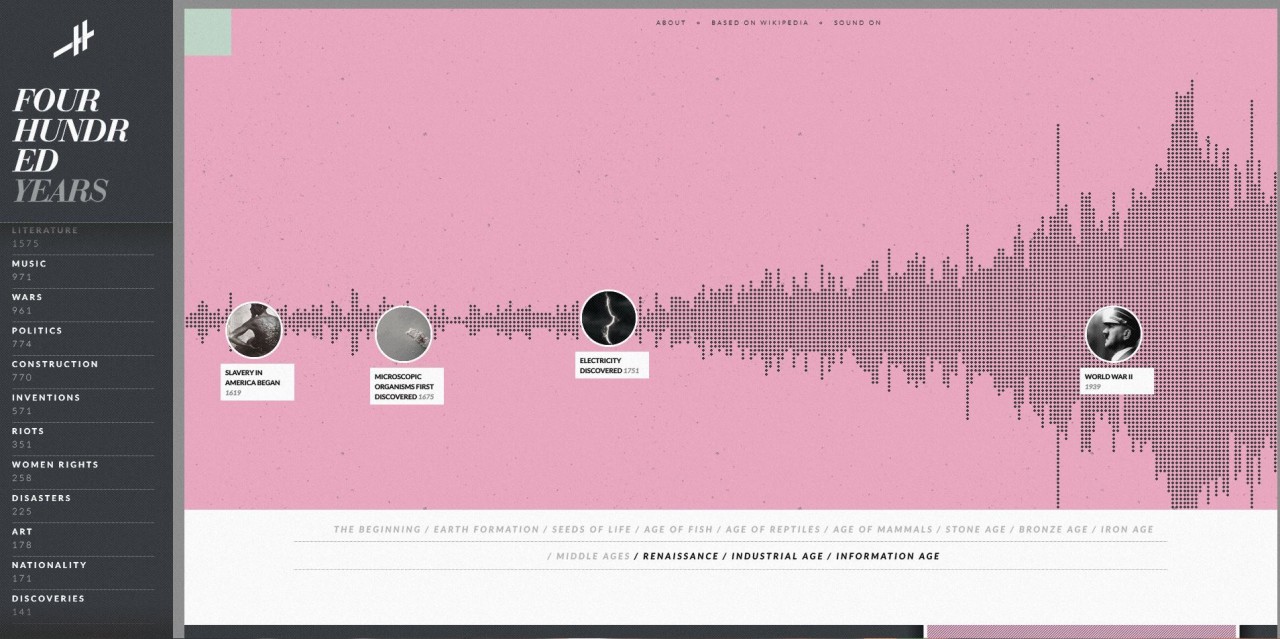Viewport: 1280px width, 639px height.
Task: Choose the Inventions category
Action: click(46, 398)
